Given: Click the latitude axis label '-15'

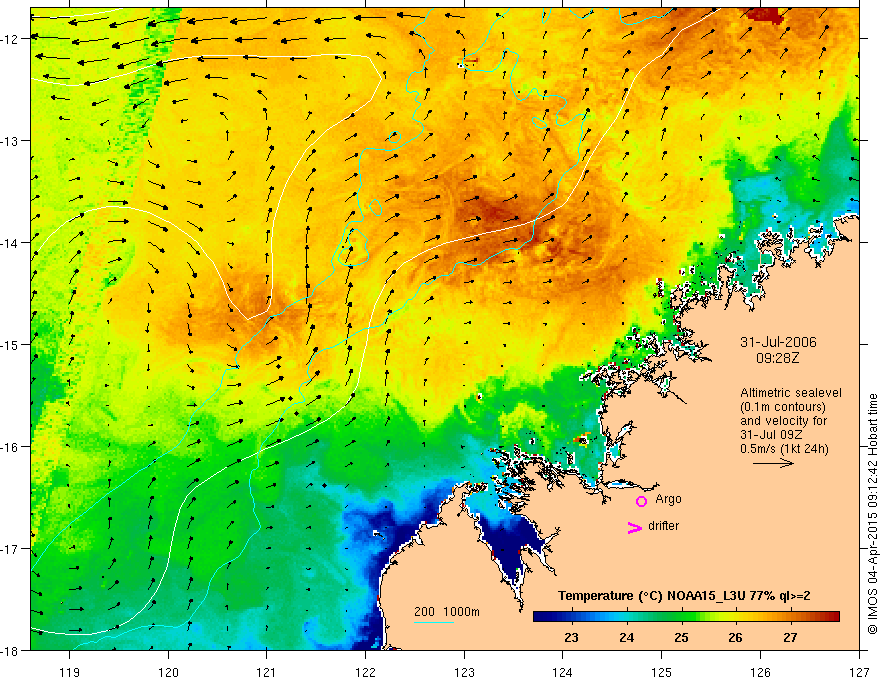Looking at the screenshot, I should [x=10, y=344].
